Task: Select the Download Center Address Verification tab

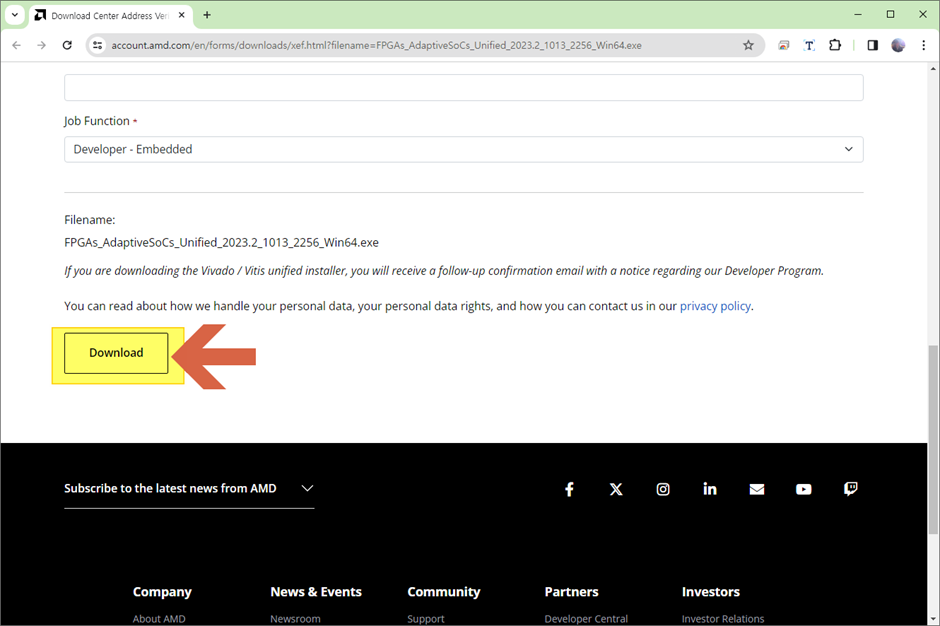Action: pos(111,16)
